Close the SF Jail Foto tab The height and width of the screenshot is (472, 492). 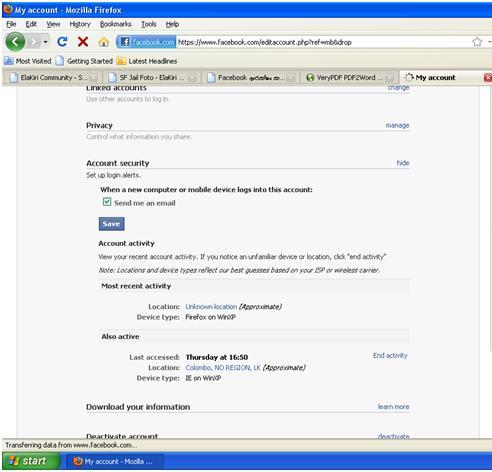[x=192, y=78]
